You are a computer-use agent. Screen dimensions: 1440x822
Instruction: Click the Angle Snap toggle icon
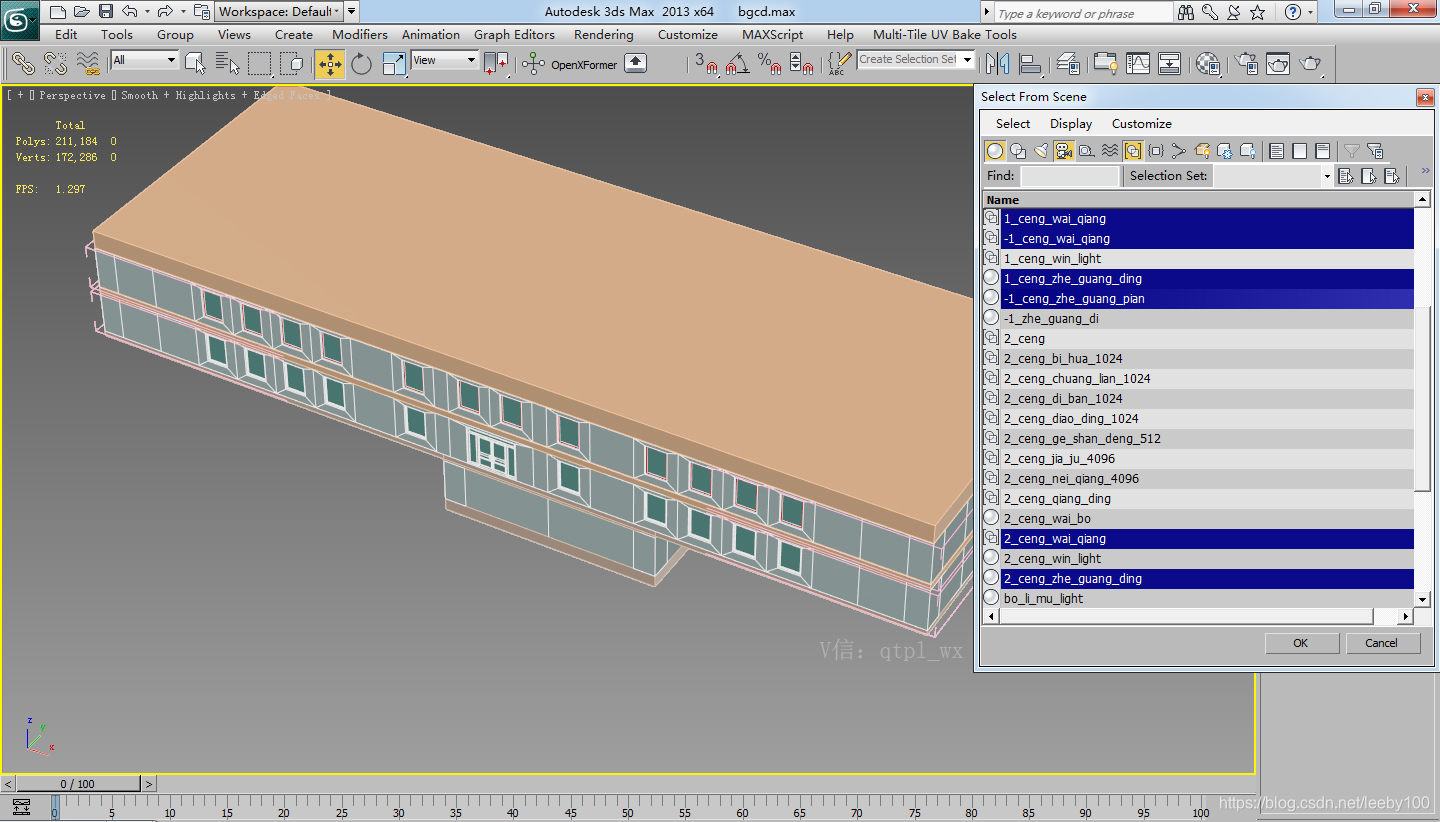tap(738, 64)
